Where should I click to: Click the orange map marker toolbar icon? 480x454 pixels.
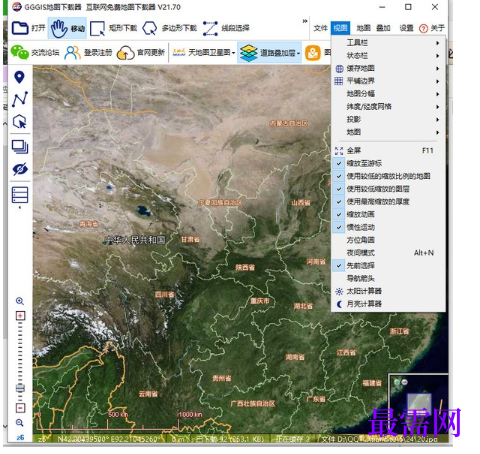(x=312, y=53)
